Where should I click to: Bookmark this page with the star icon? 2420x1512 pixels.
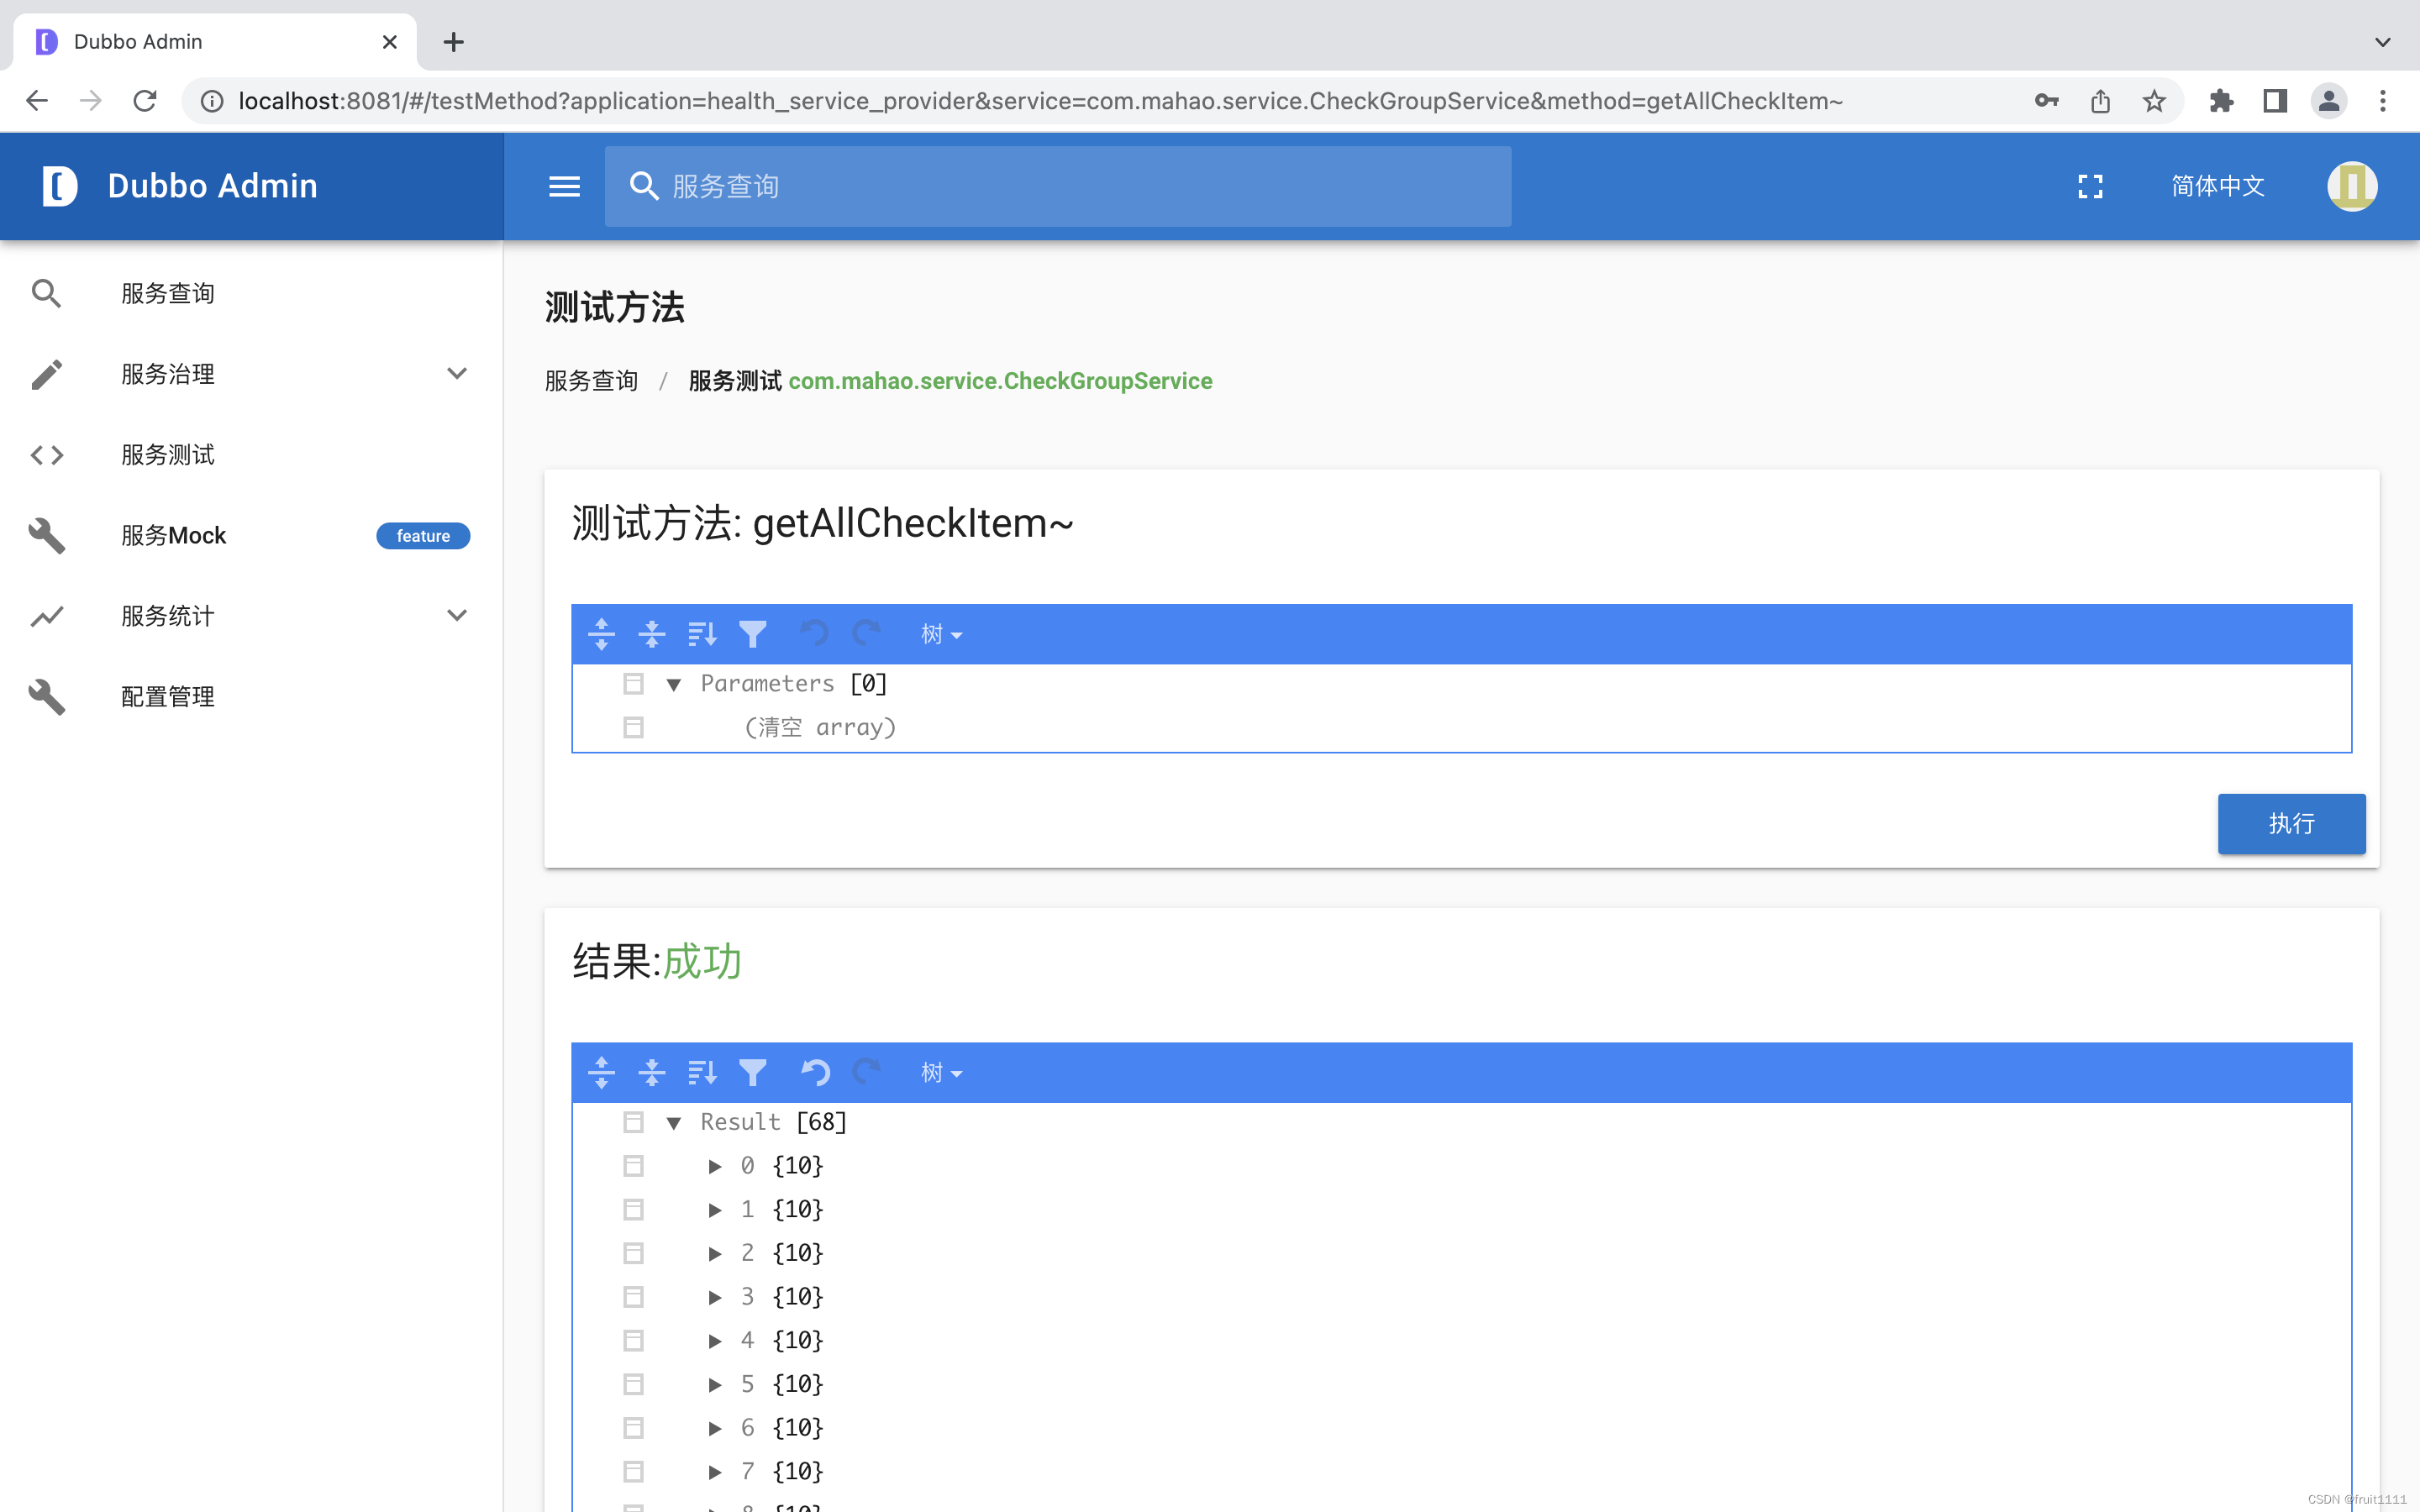coord(2154,101)
